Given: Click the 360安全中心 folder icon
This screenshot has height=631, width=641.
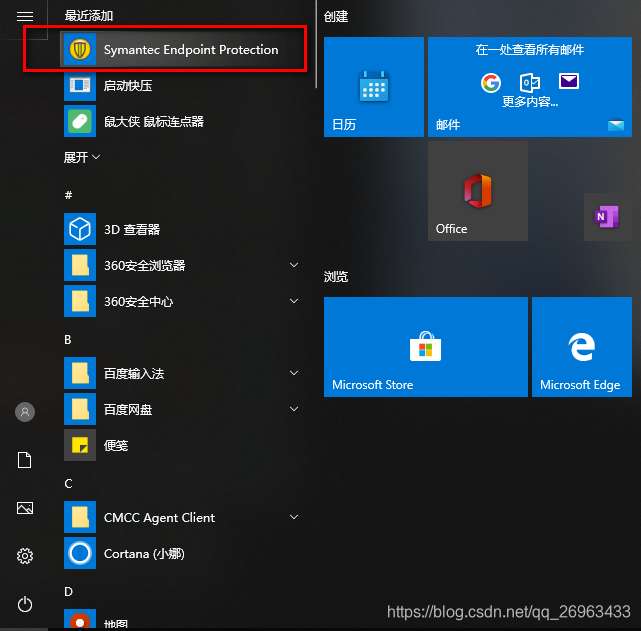Looking at the screenshot, I should 80,301.
